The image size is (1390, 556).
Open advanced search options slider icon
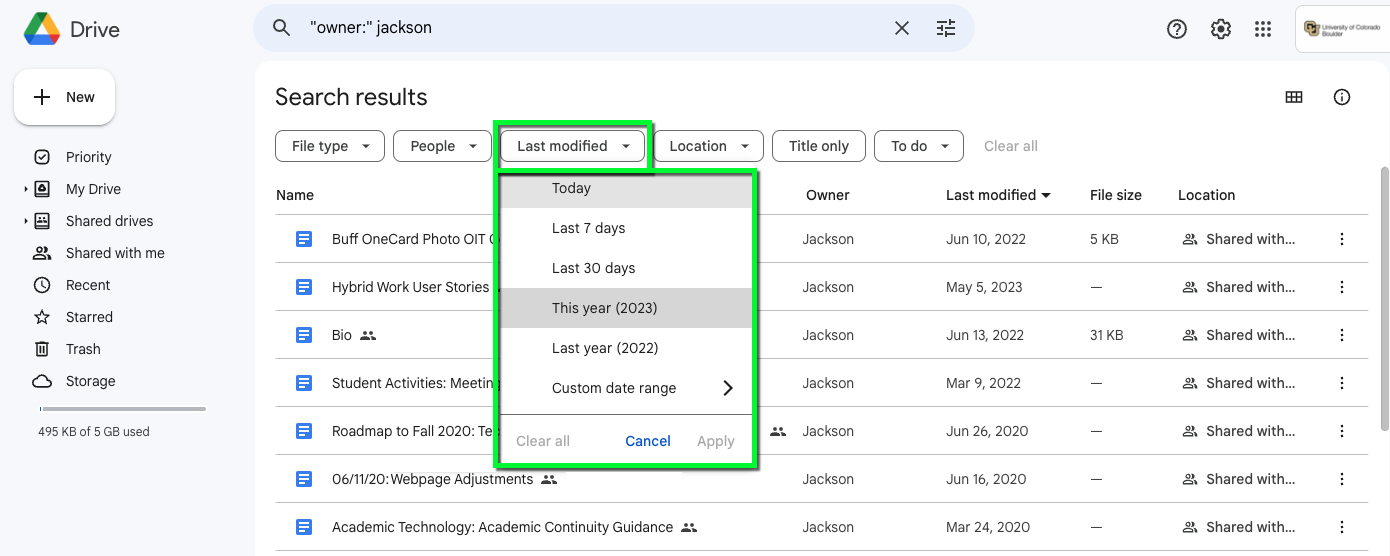tap(946, 28)
